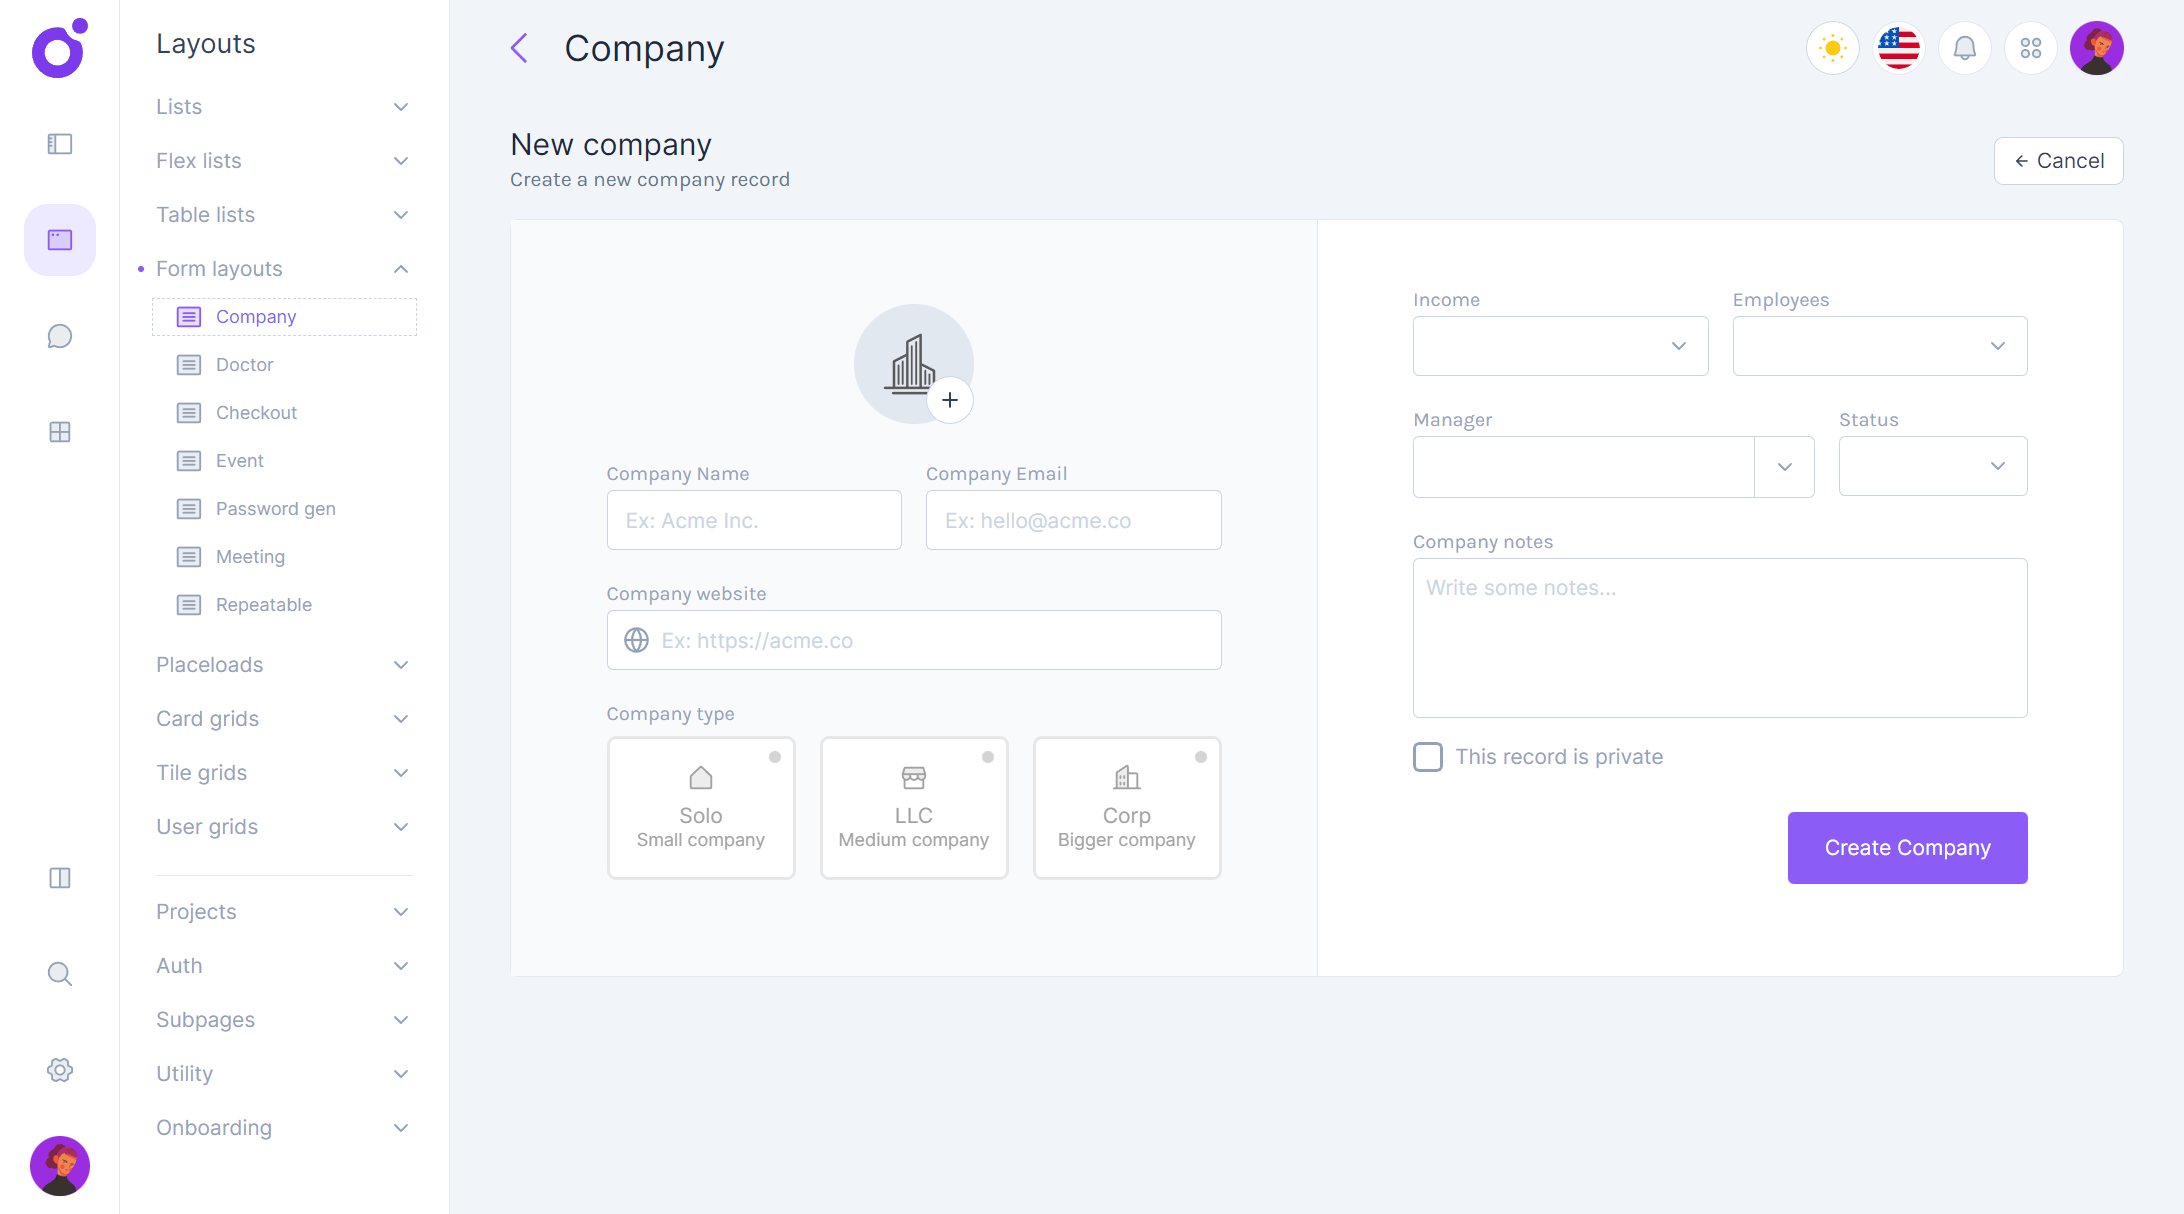2184x1214 pixels.
Task: Select the 'Solo Small company' type card
Action: point(700,807)
